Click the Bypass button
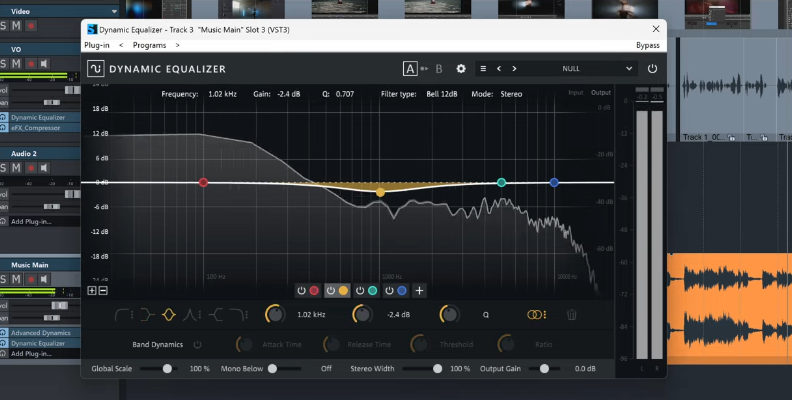Image resolution: width=792 pixels, height=400 pixels. point(647,45)
